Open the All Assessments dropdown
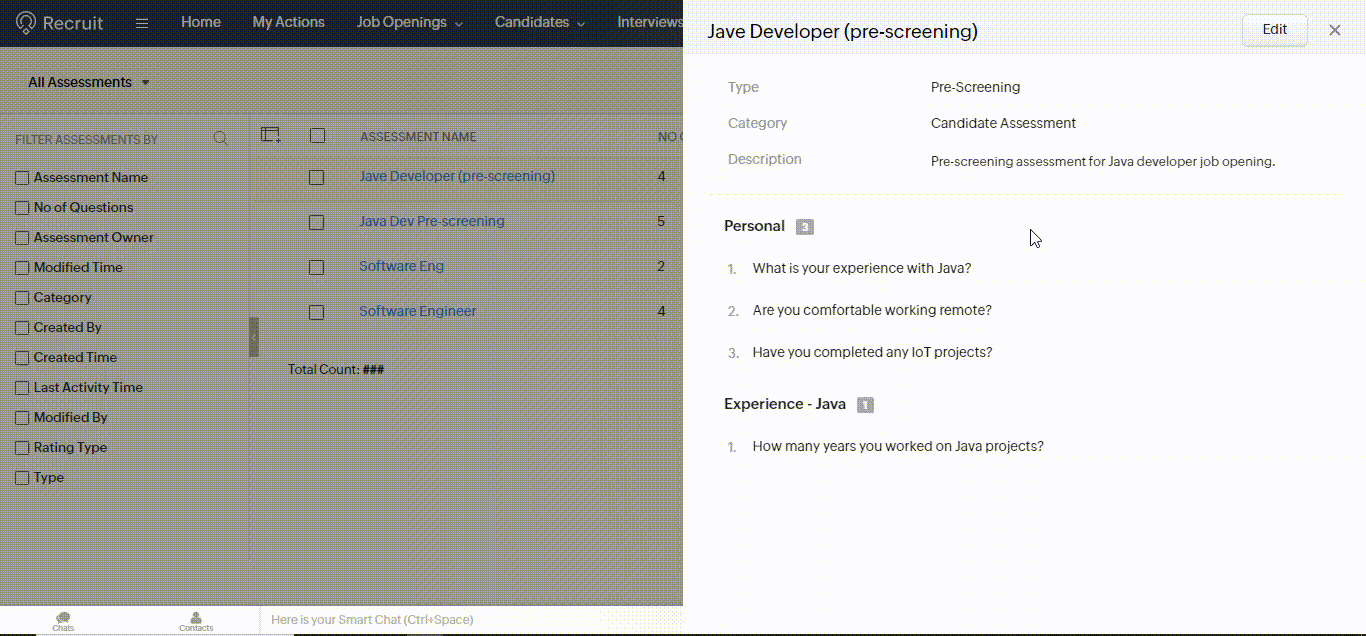This screenshot has height=636, width=1366. (89, 82)
